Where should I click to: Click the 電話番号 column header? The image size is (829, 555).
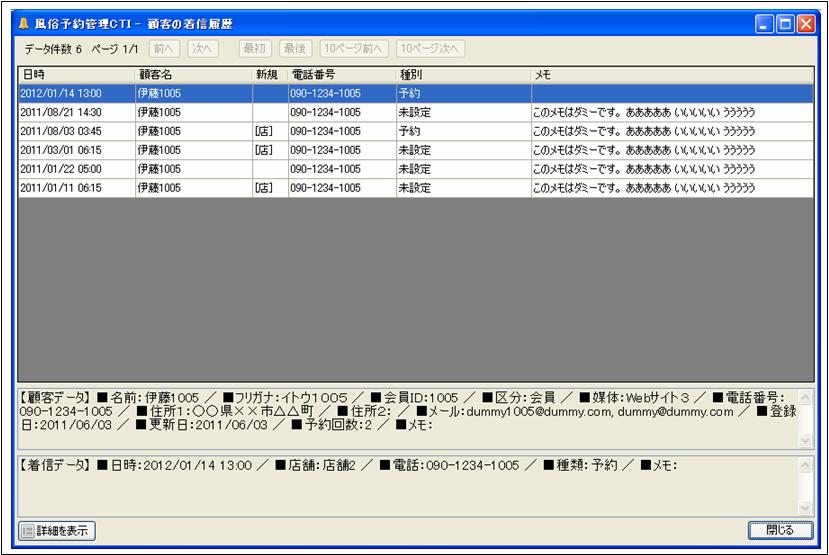click(x=341, y=75)
